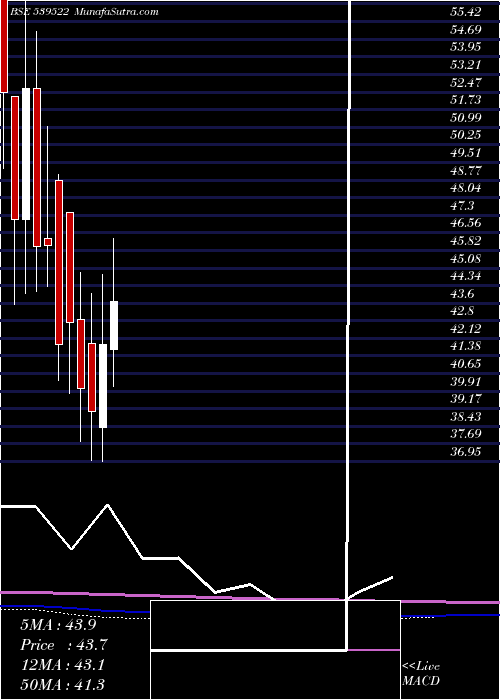The image size is (500, 700).
Task: Click the 42.8 price axis label
Action: pos(462,312)
